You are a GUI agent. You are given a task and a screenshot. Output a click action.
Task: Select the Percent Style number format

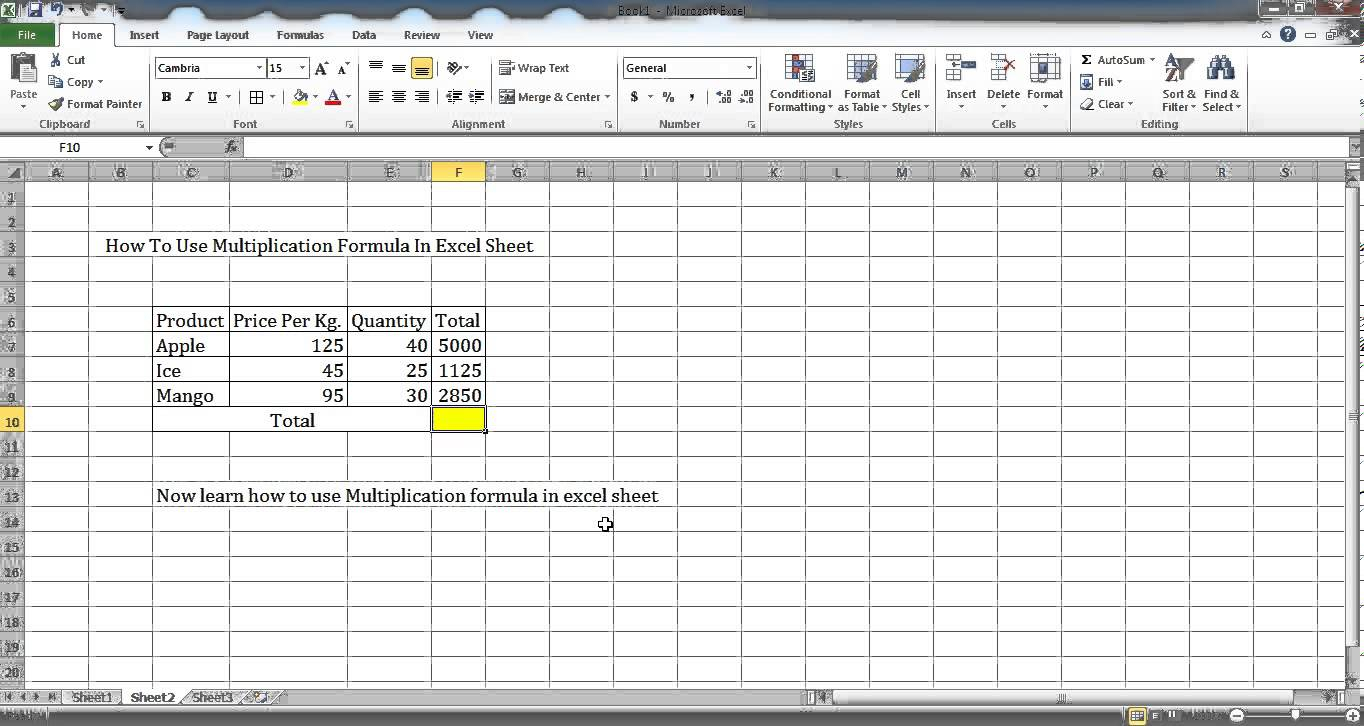[x=666, y=97]
